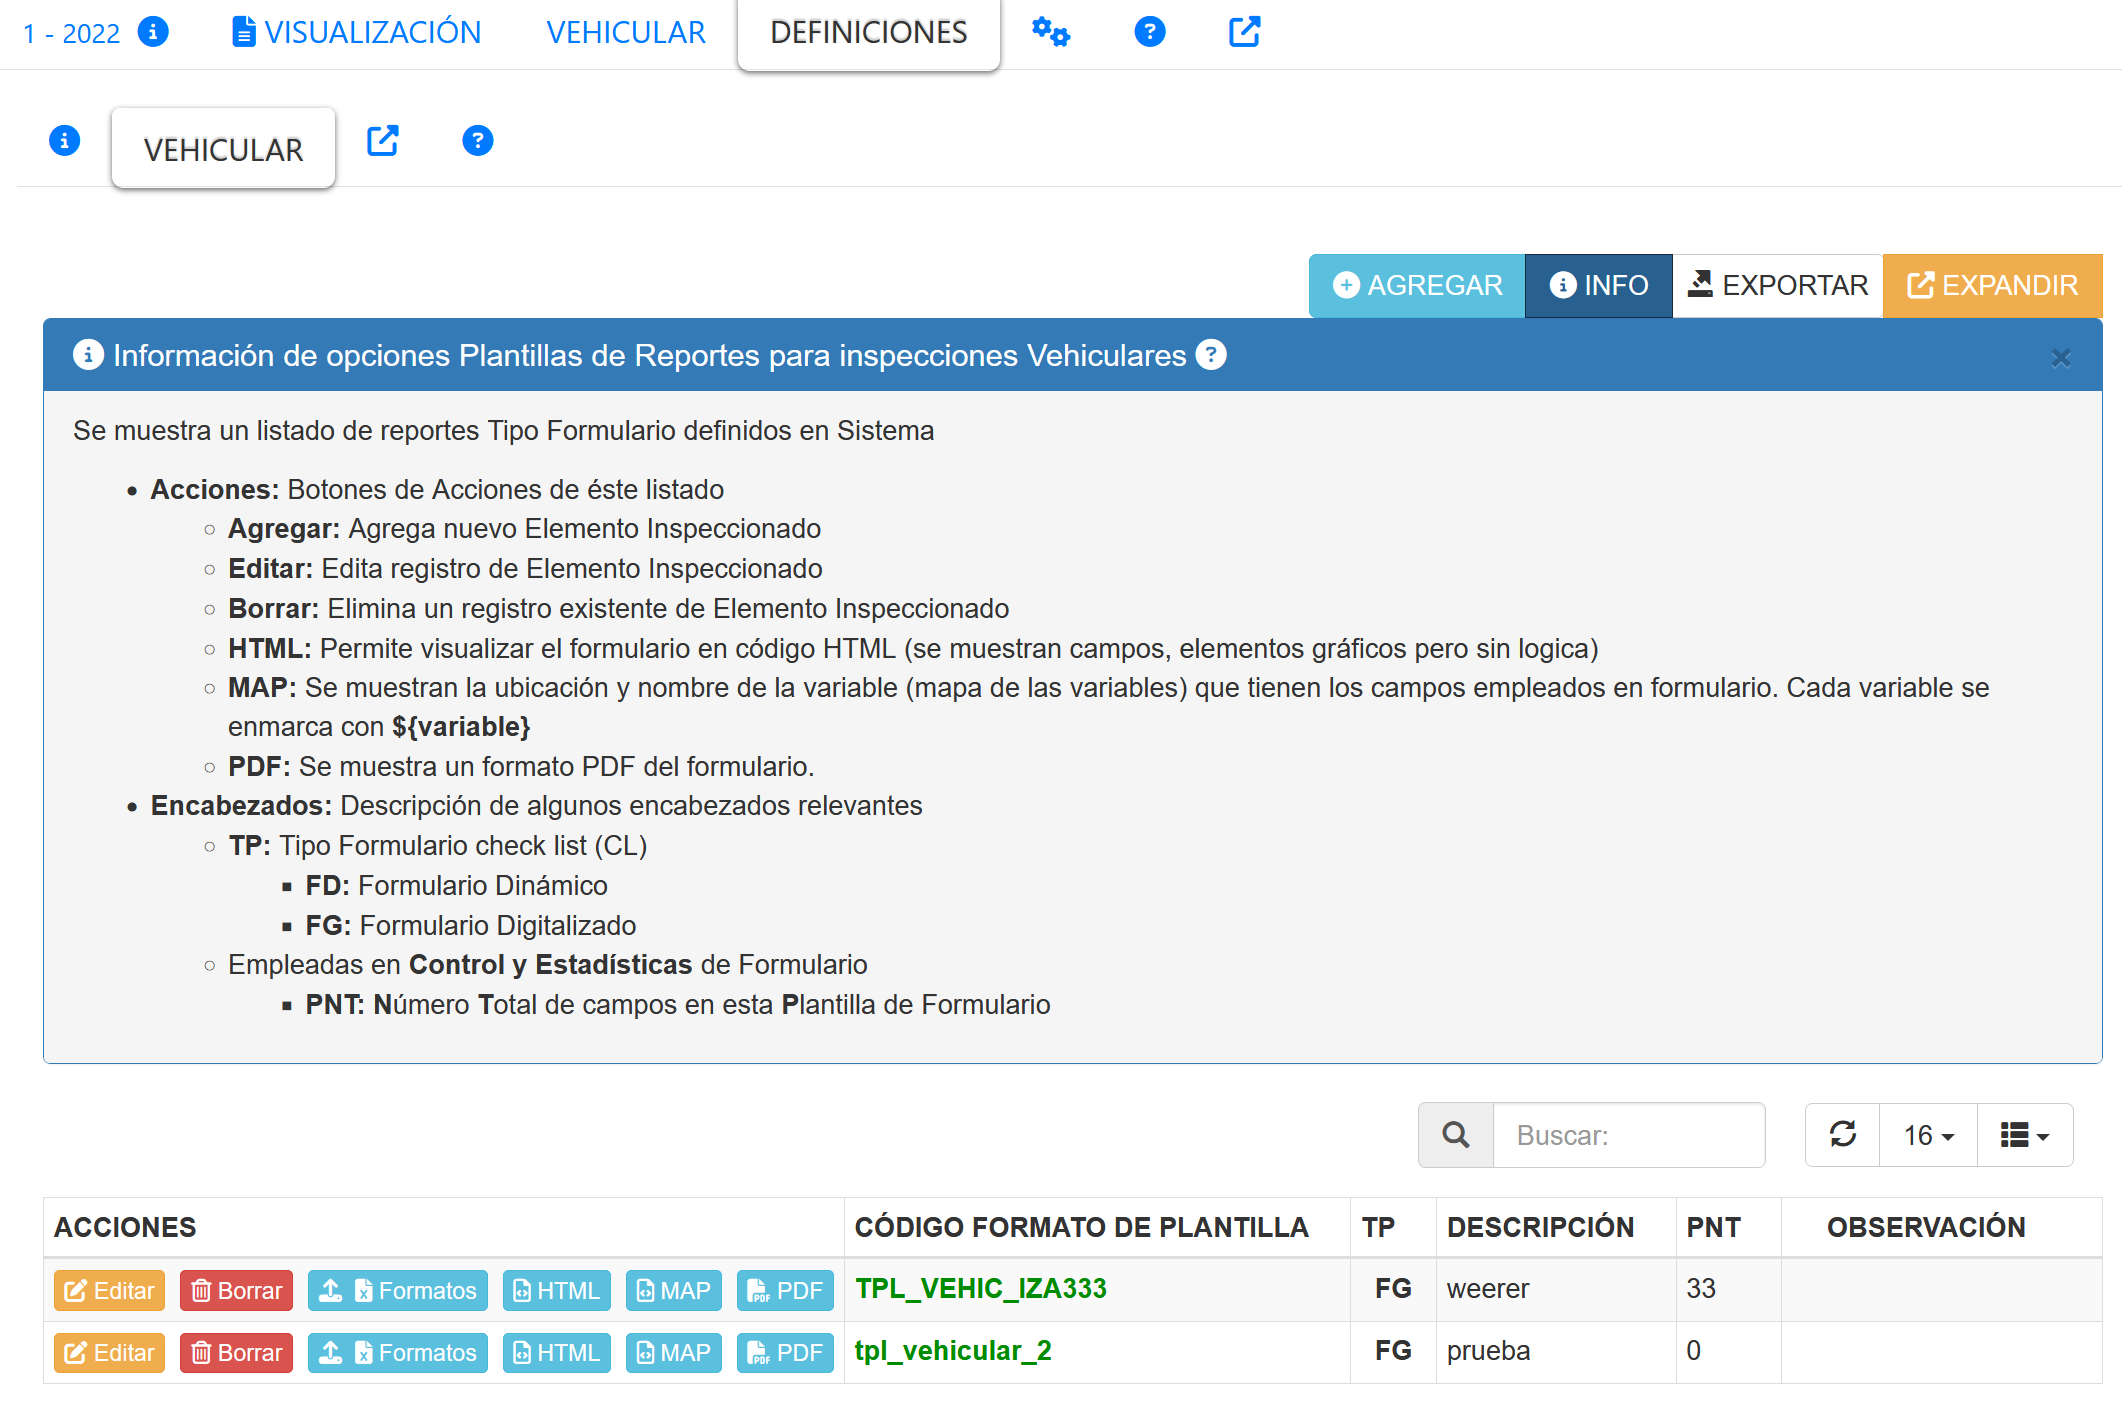Open PDF for tpl_vehicular_2 row
This screenshot has width=2122, height=1411.
[x=785, y=1353]
